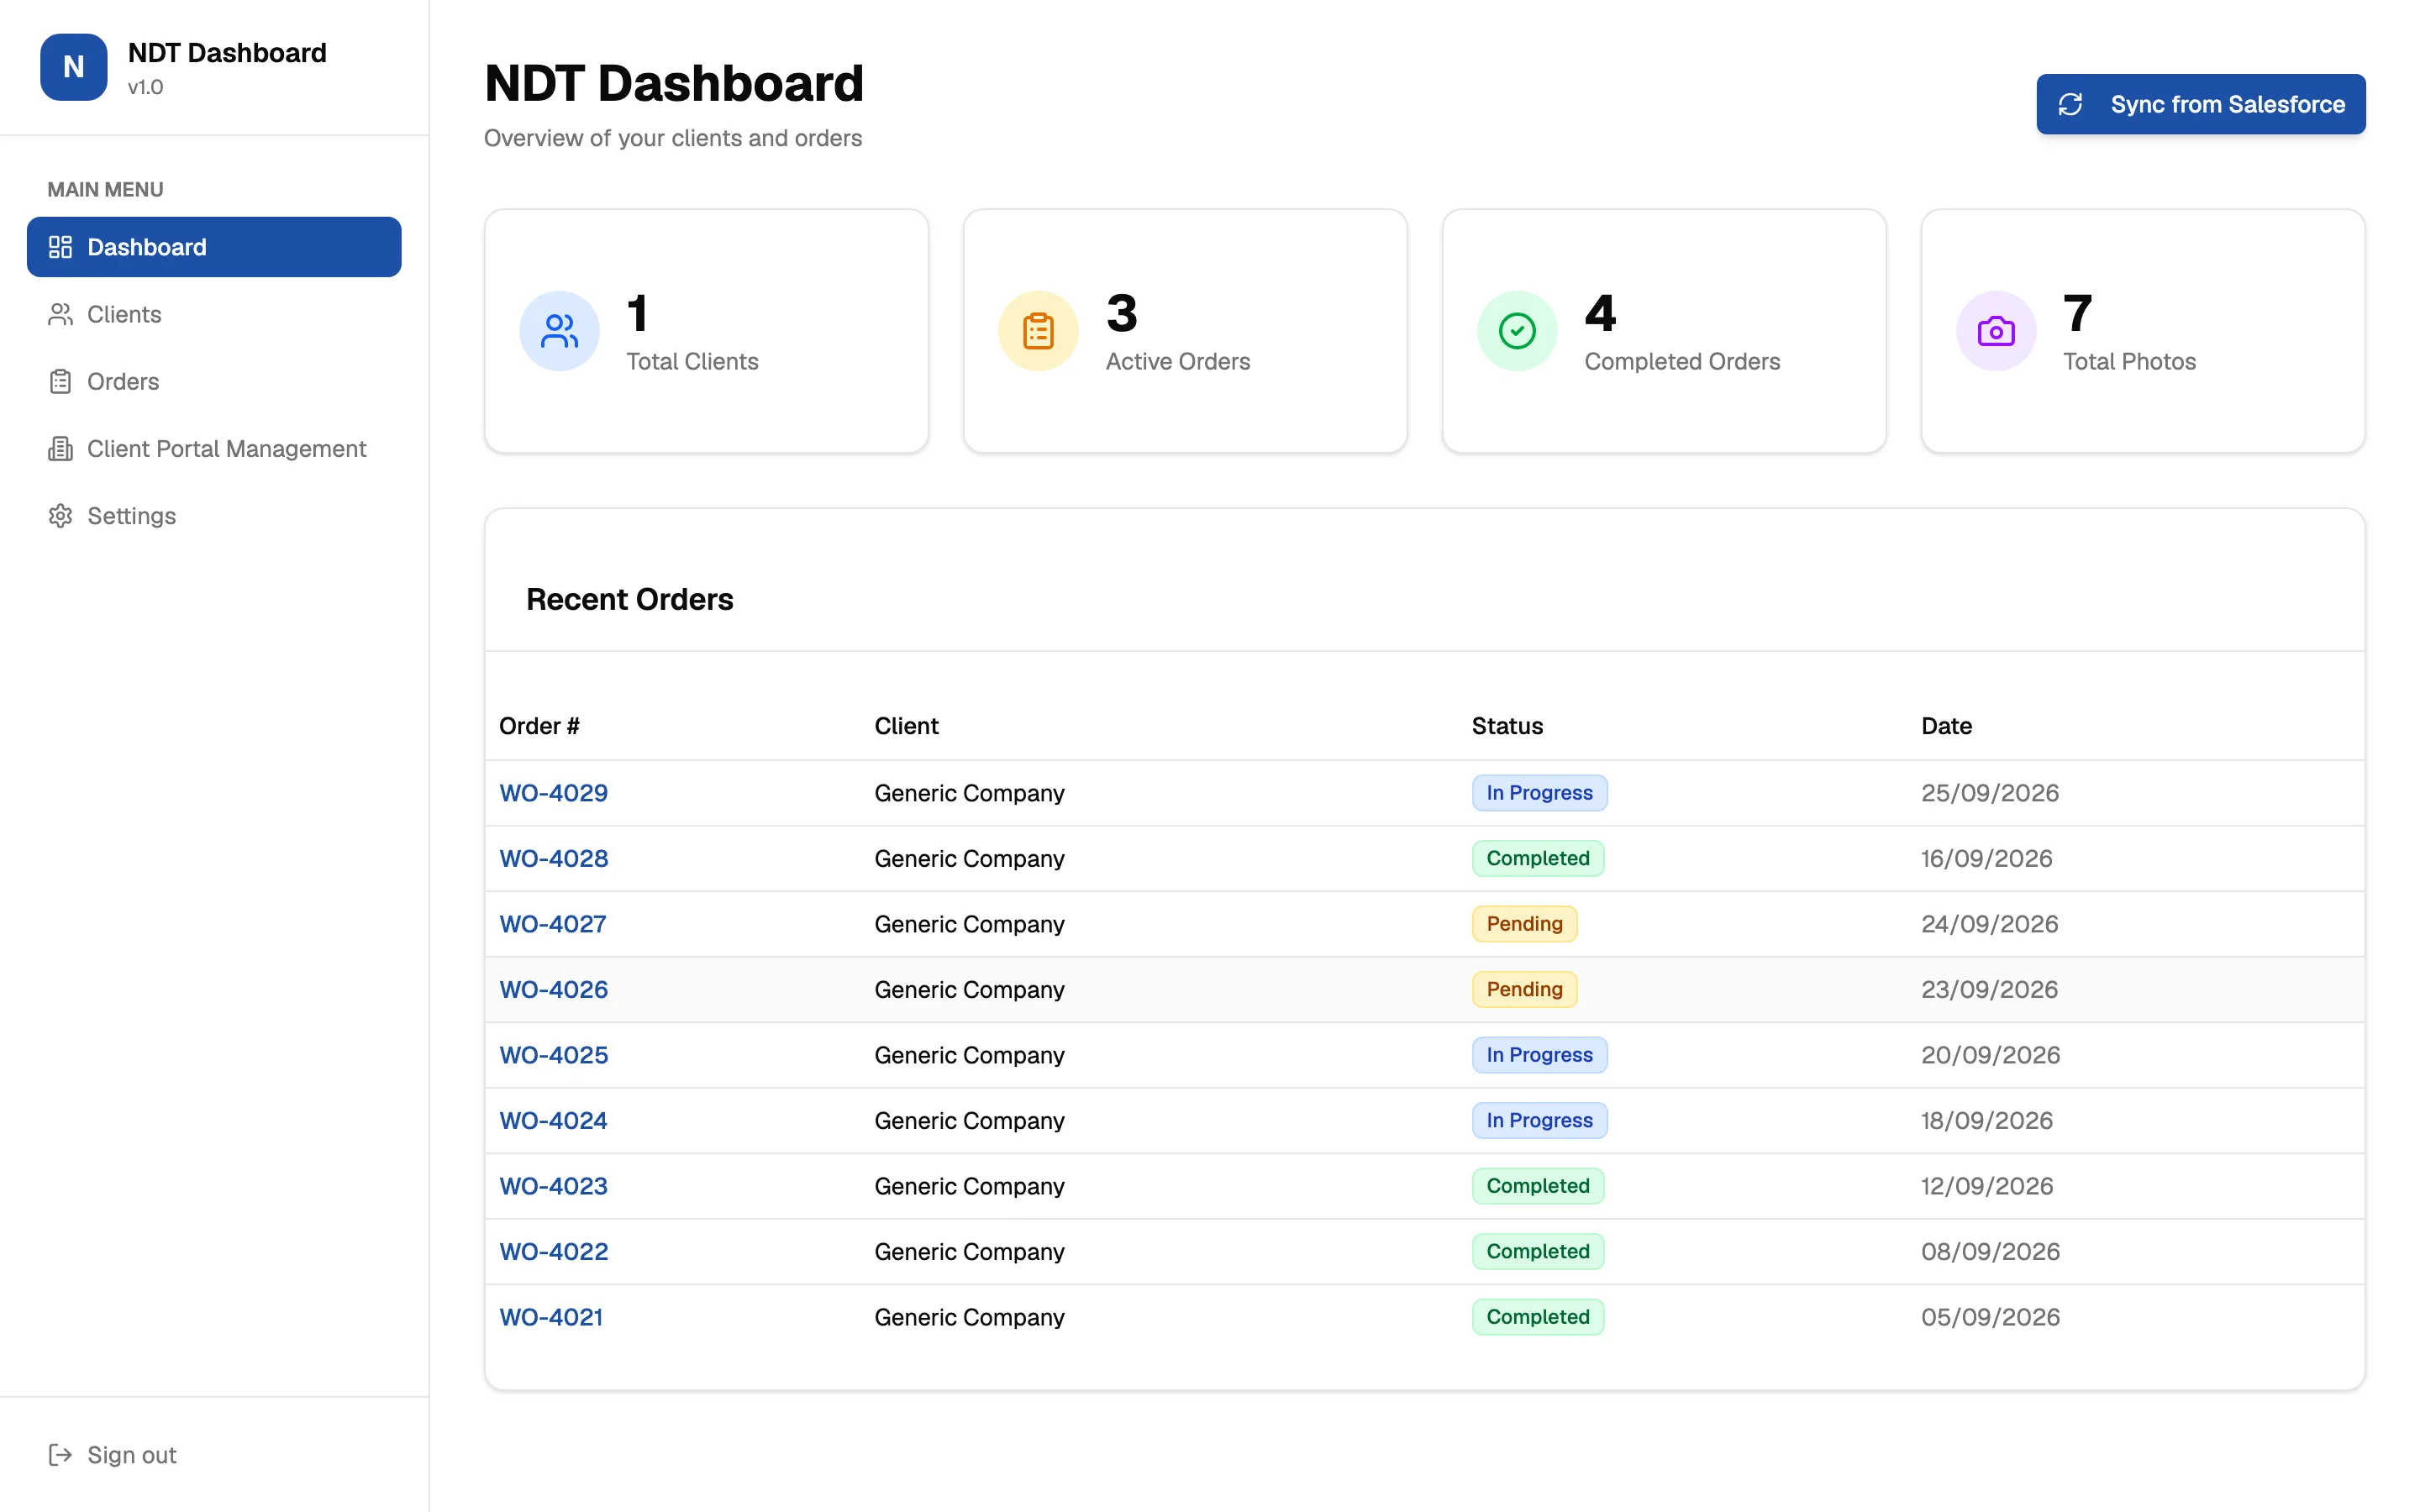Click Sign out text
The height and width of the screenshot is (1512, 2420).
tap(131, 1455)
